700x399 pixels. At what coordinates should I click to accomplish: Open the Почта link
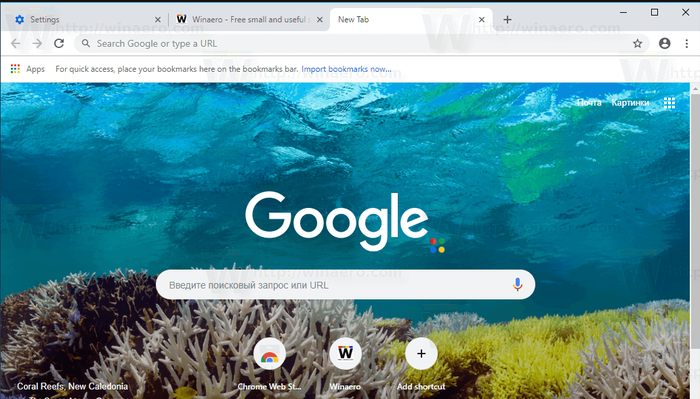click(589, 103)
